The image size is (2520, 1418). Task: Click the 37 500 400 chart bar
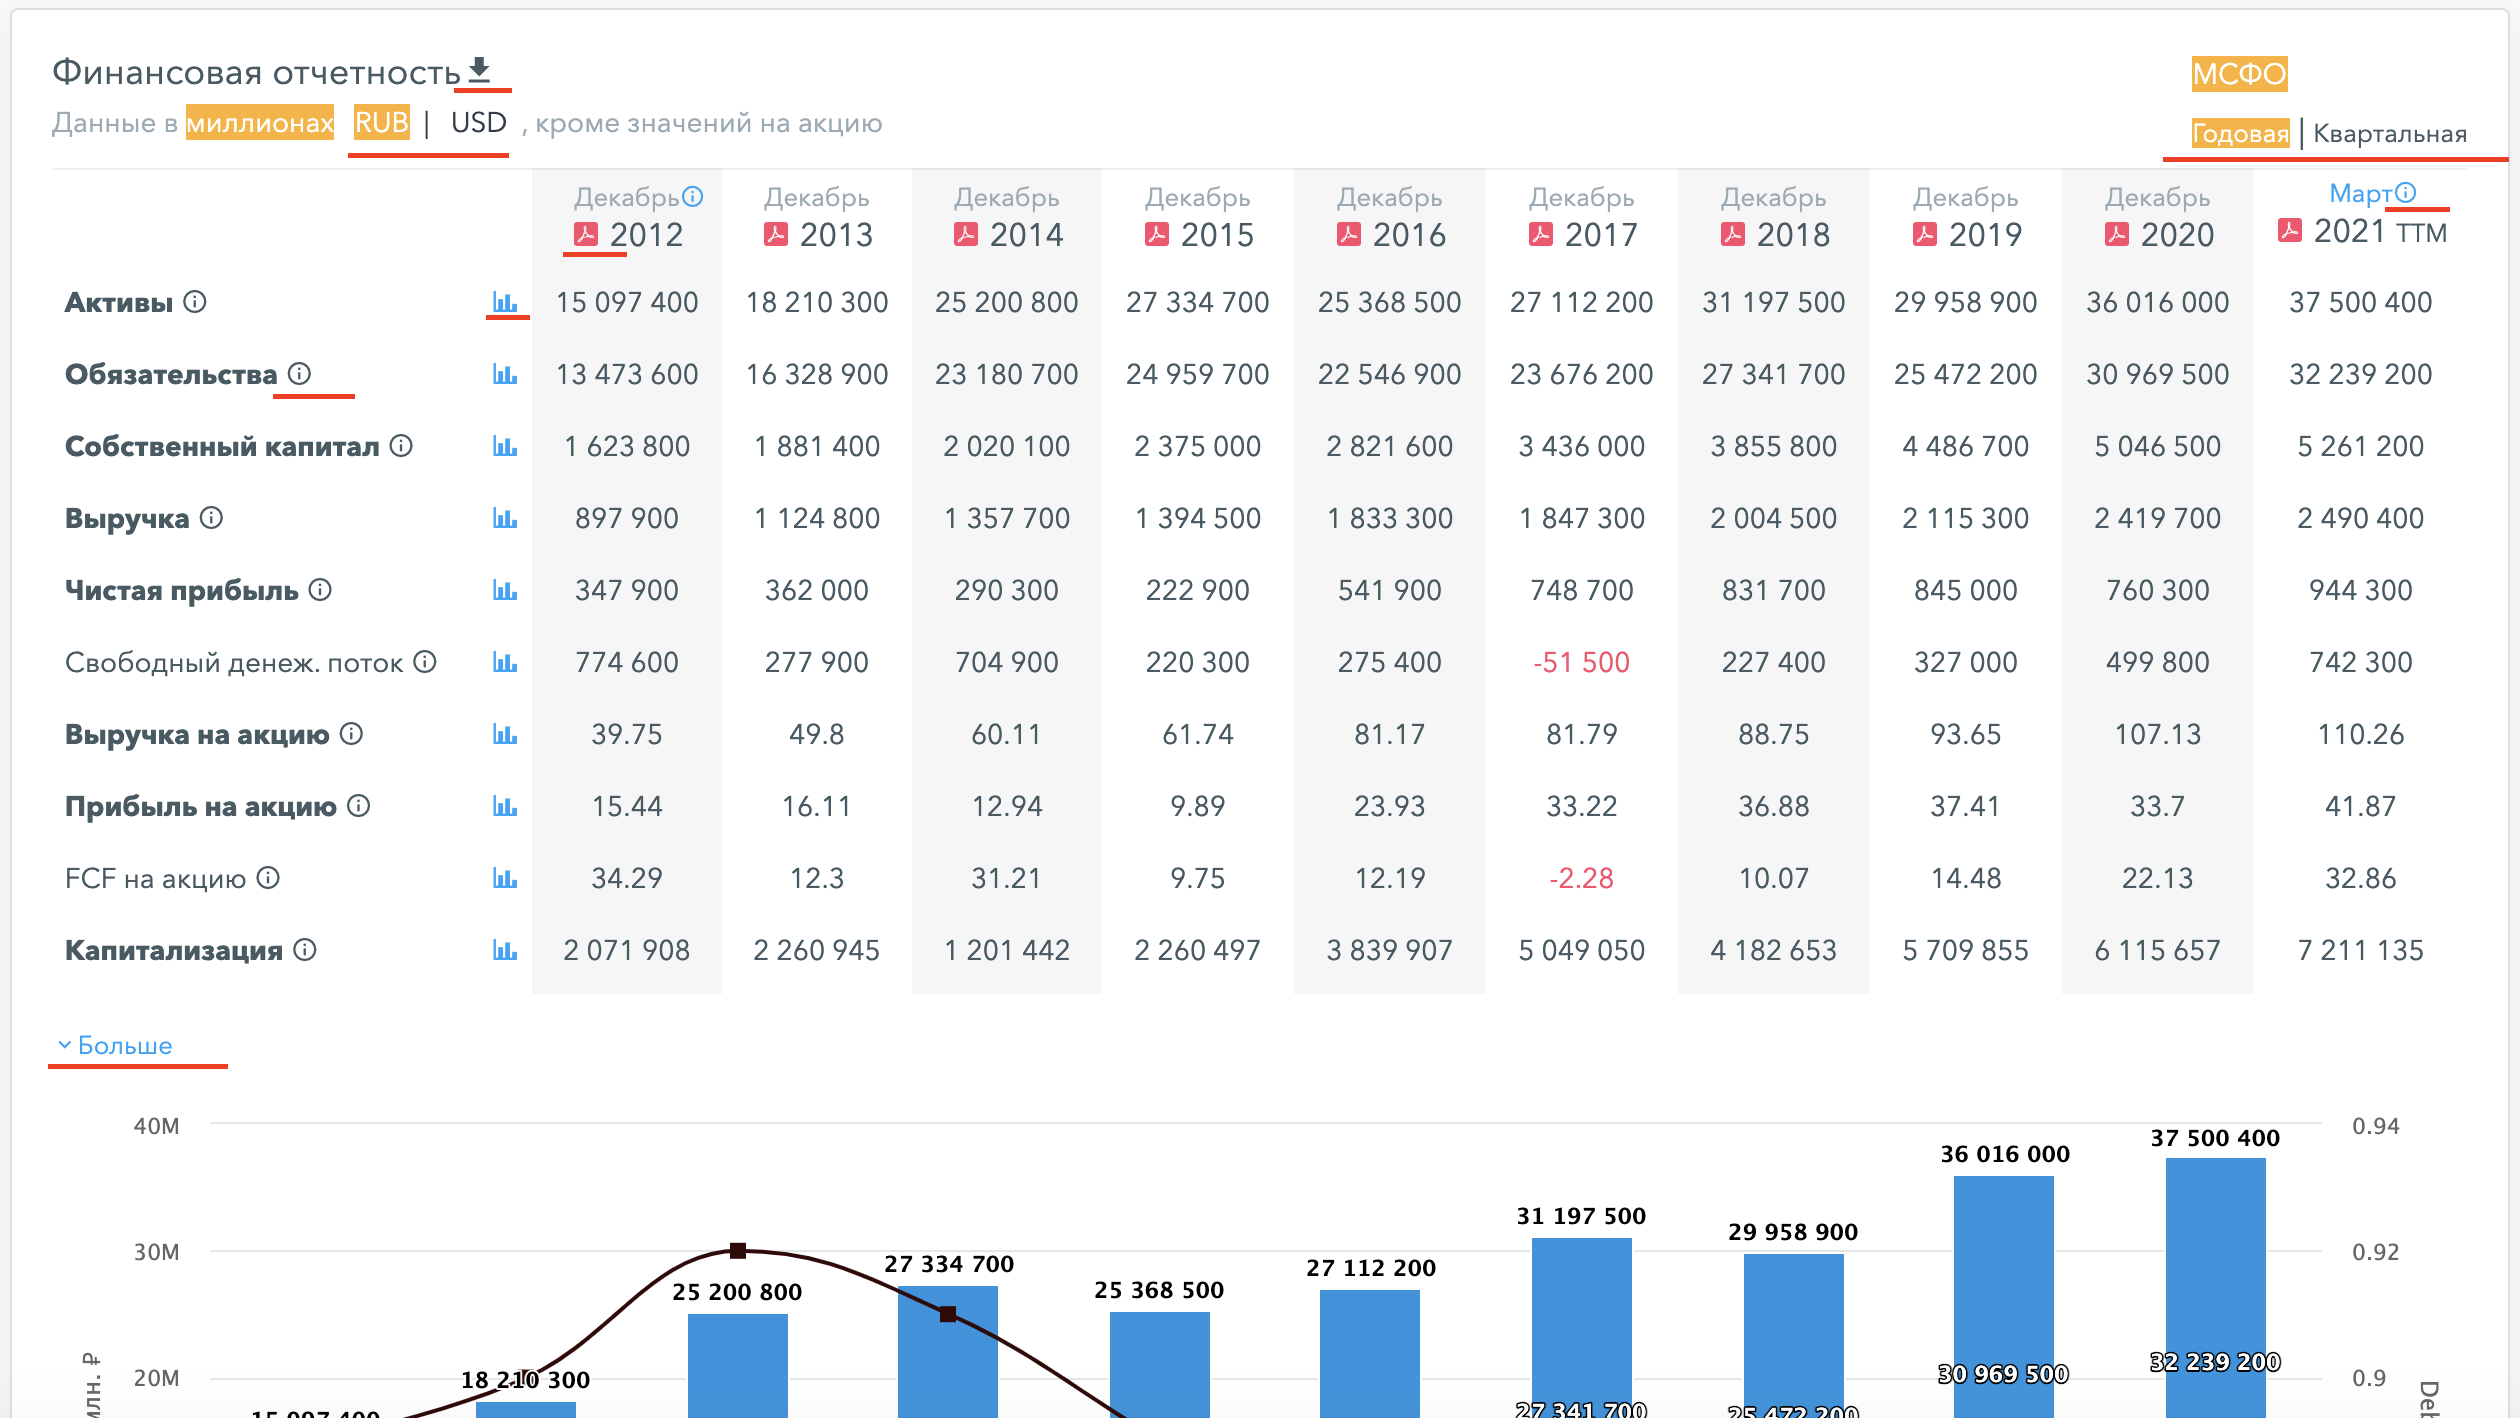pos(2215,1288)
